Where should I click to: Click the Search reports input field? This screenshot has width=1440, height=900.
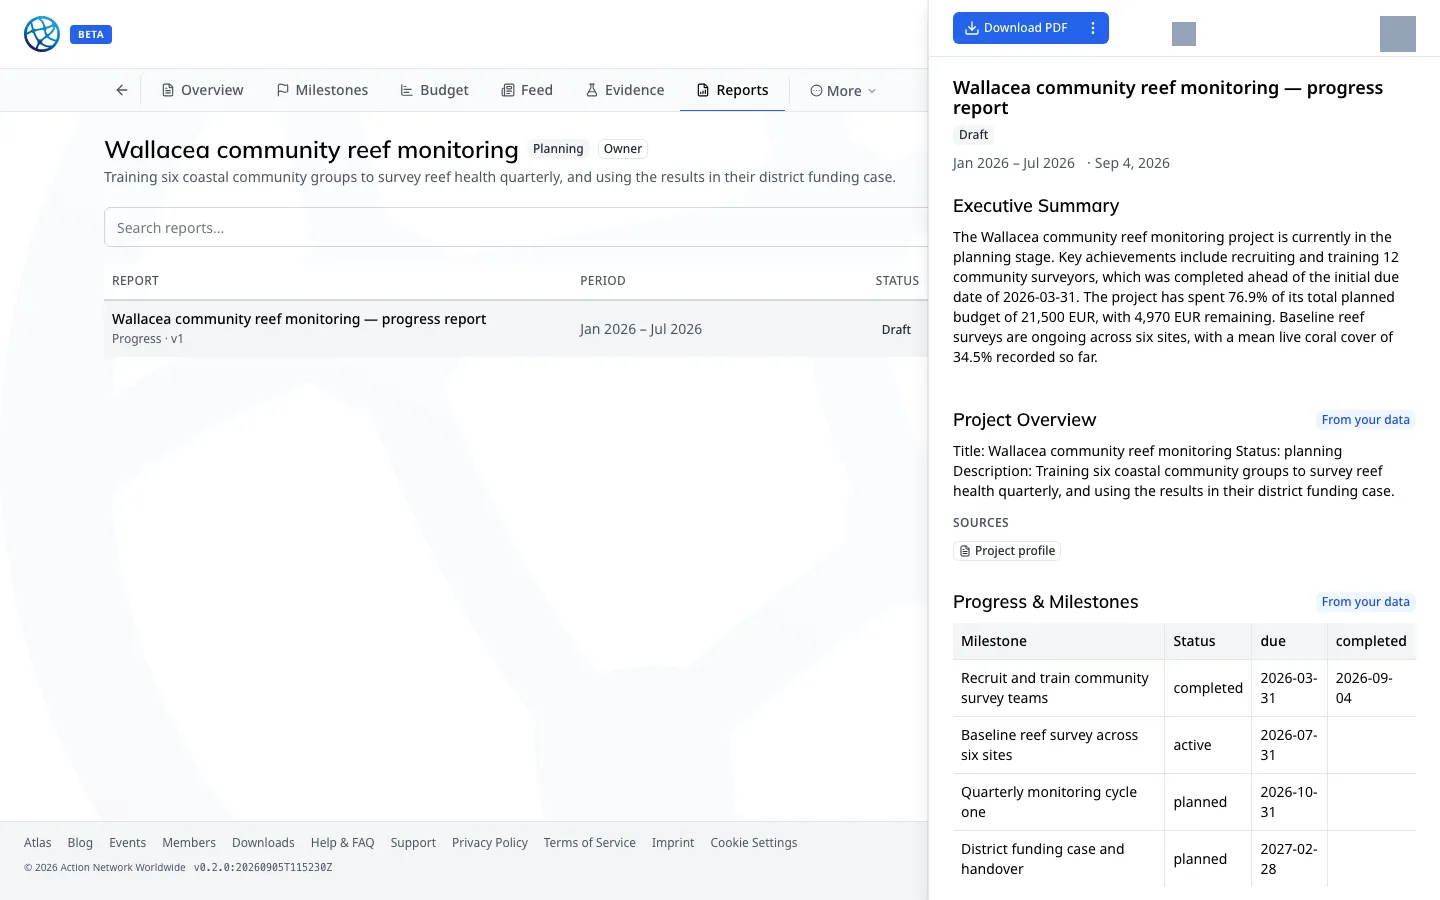(x=516, y=227)
